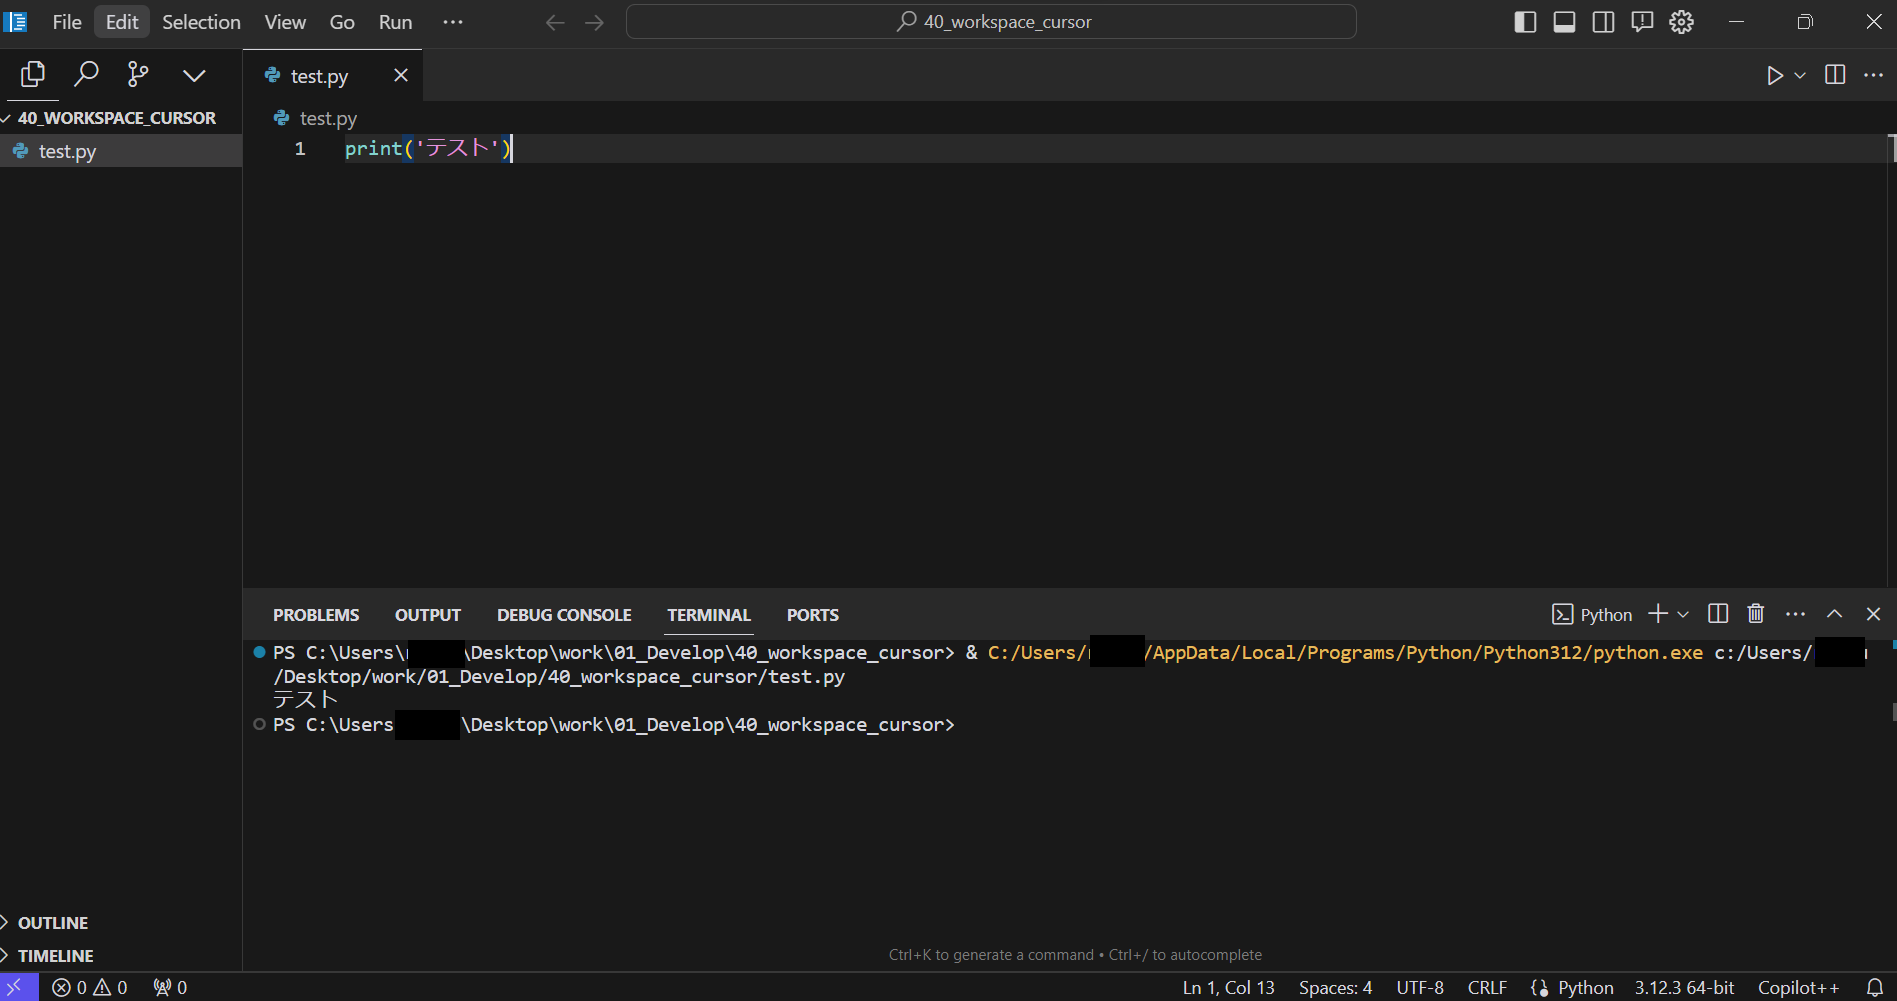Open the forwarded ports status item

click(x=170, y=987)
